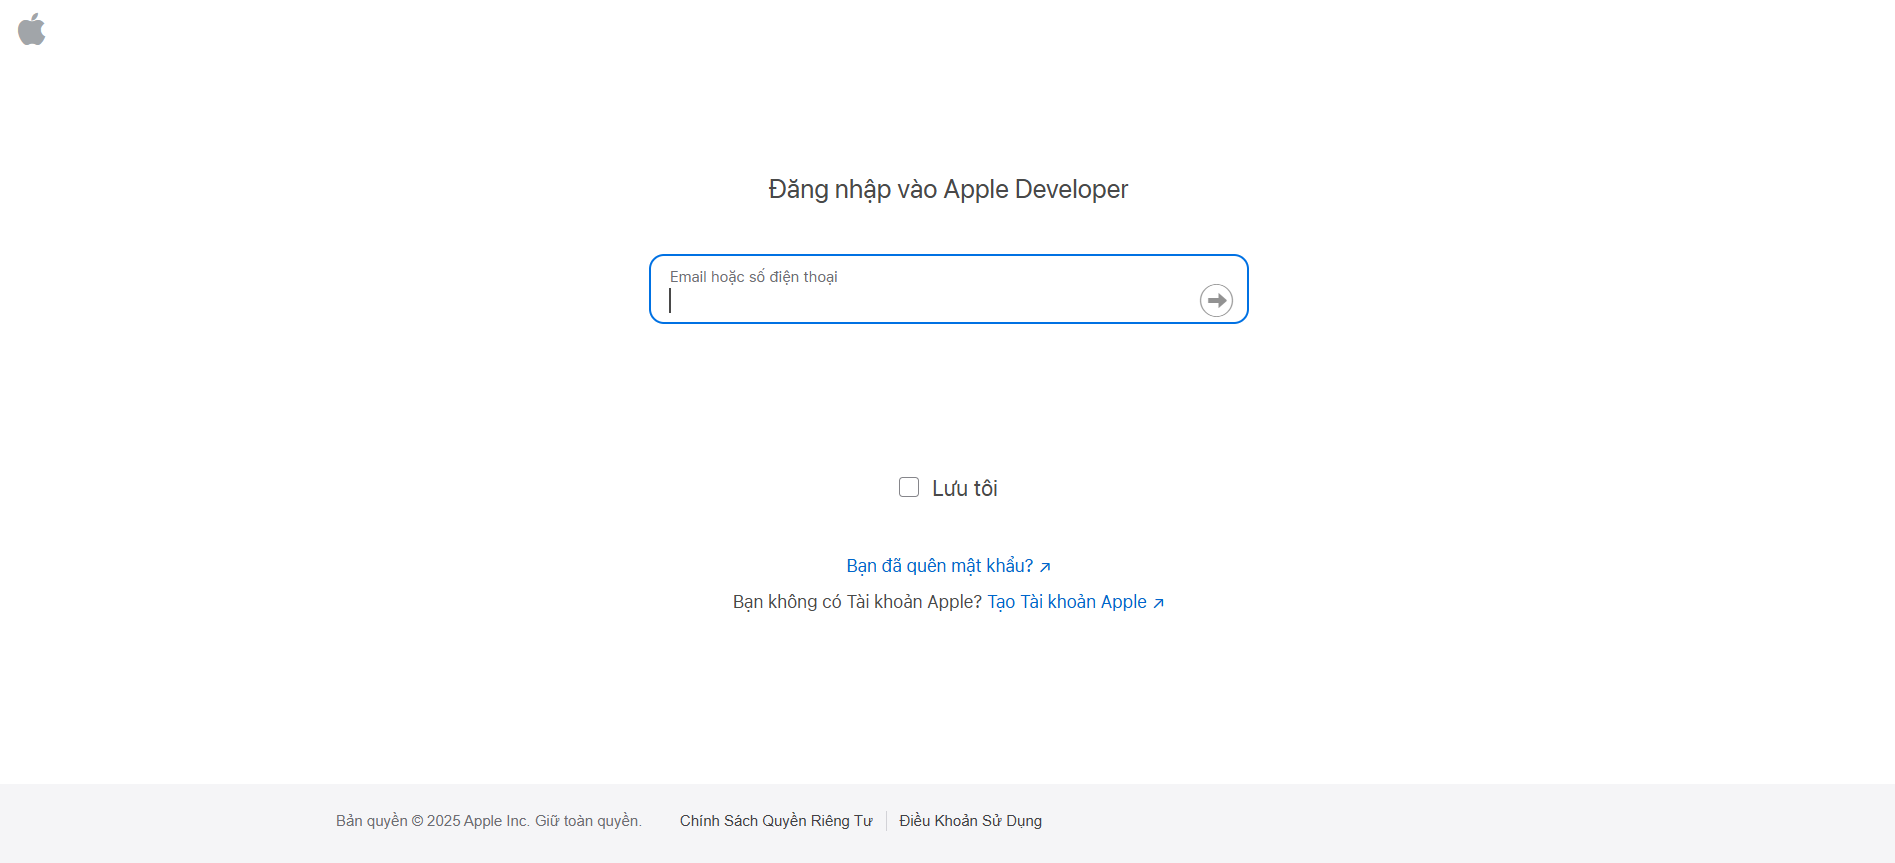The height and width of the screenshot is (863, 1895).
Task: Click the Đăng nhập vào Apple Developer heading
Action: click(x=948, y=190)
